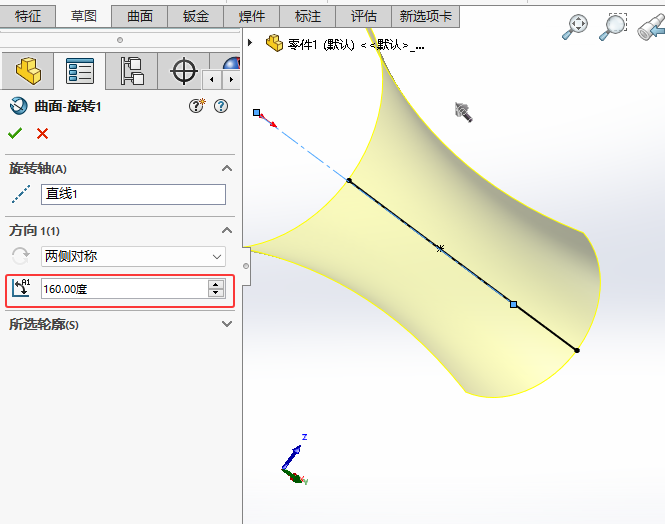Open the 两侧对称 end condition dropdown
Viewport: 665px width, 524px height.
coord(133,256)
